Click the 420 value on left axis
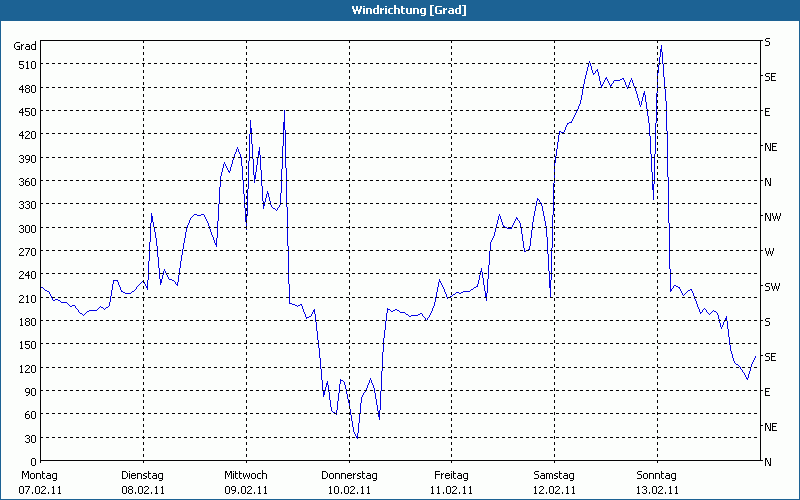 click(28, 135)
